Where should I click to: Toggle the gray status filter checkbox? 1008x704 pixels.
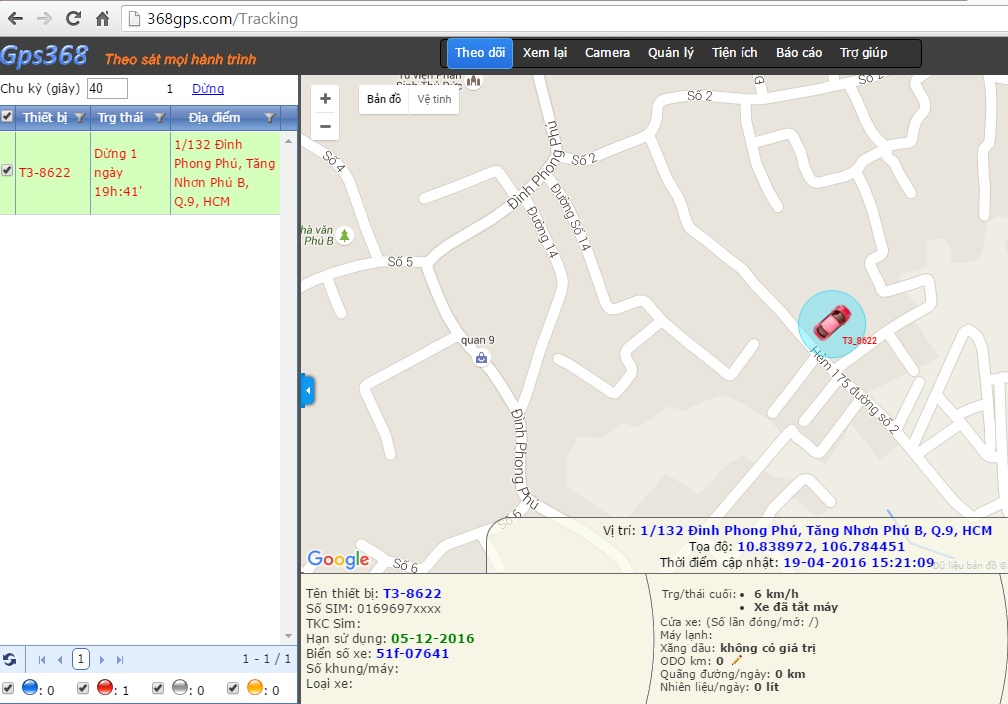tap(158, 688)
